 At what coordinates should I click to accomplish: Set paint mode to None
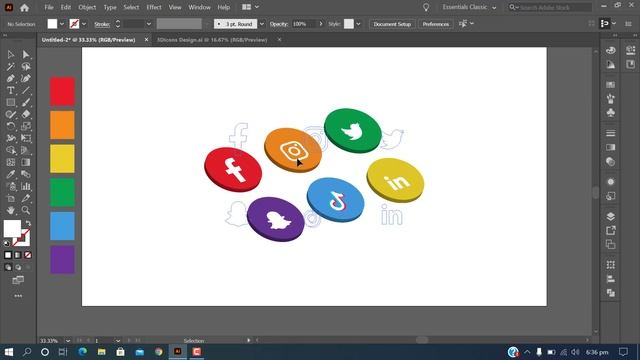click(x=28, y=255)
